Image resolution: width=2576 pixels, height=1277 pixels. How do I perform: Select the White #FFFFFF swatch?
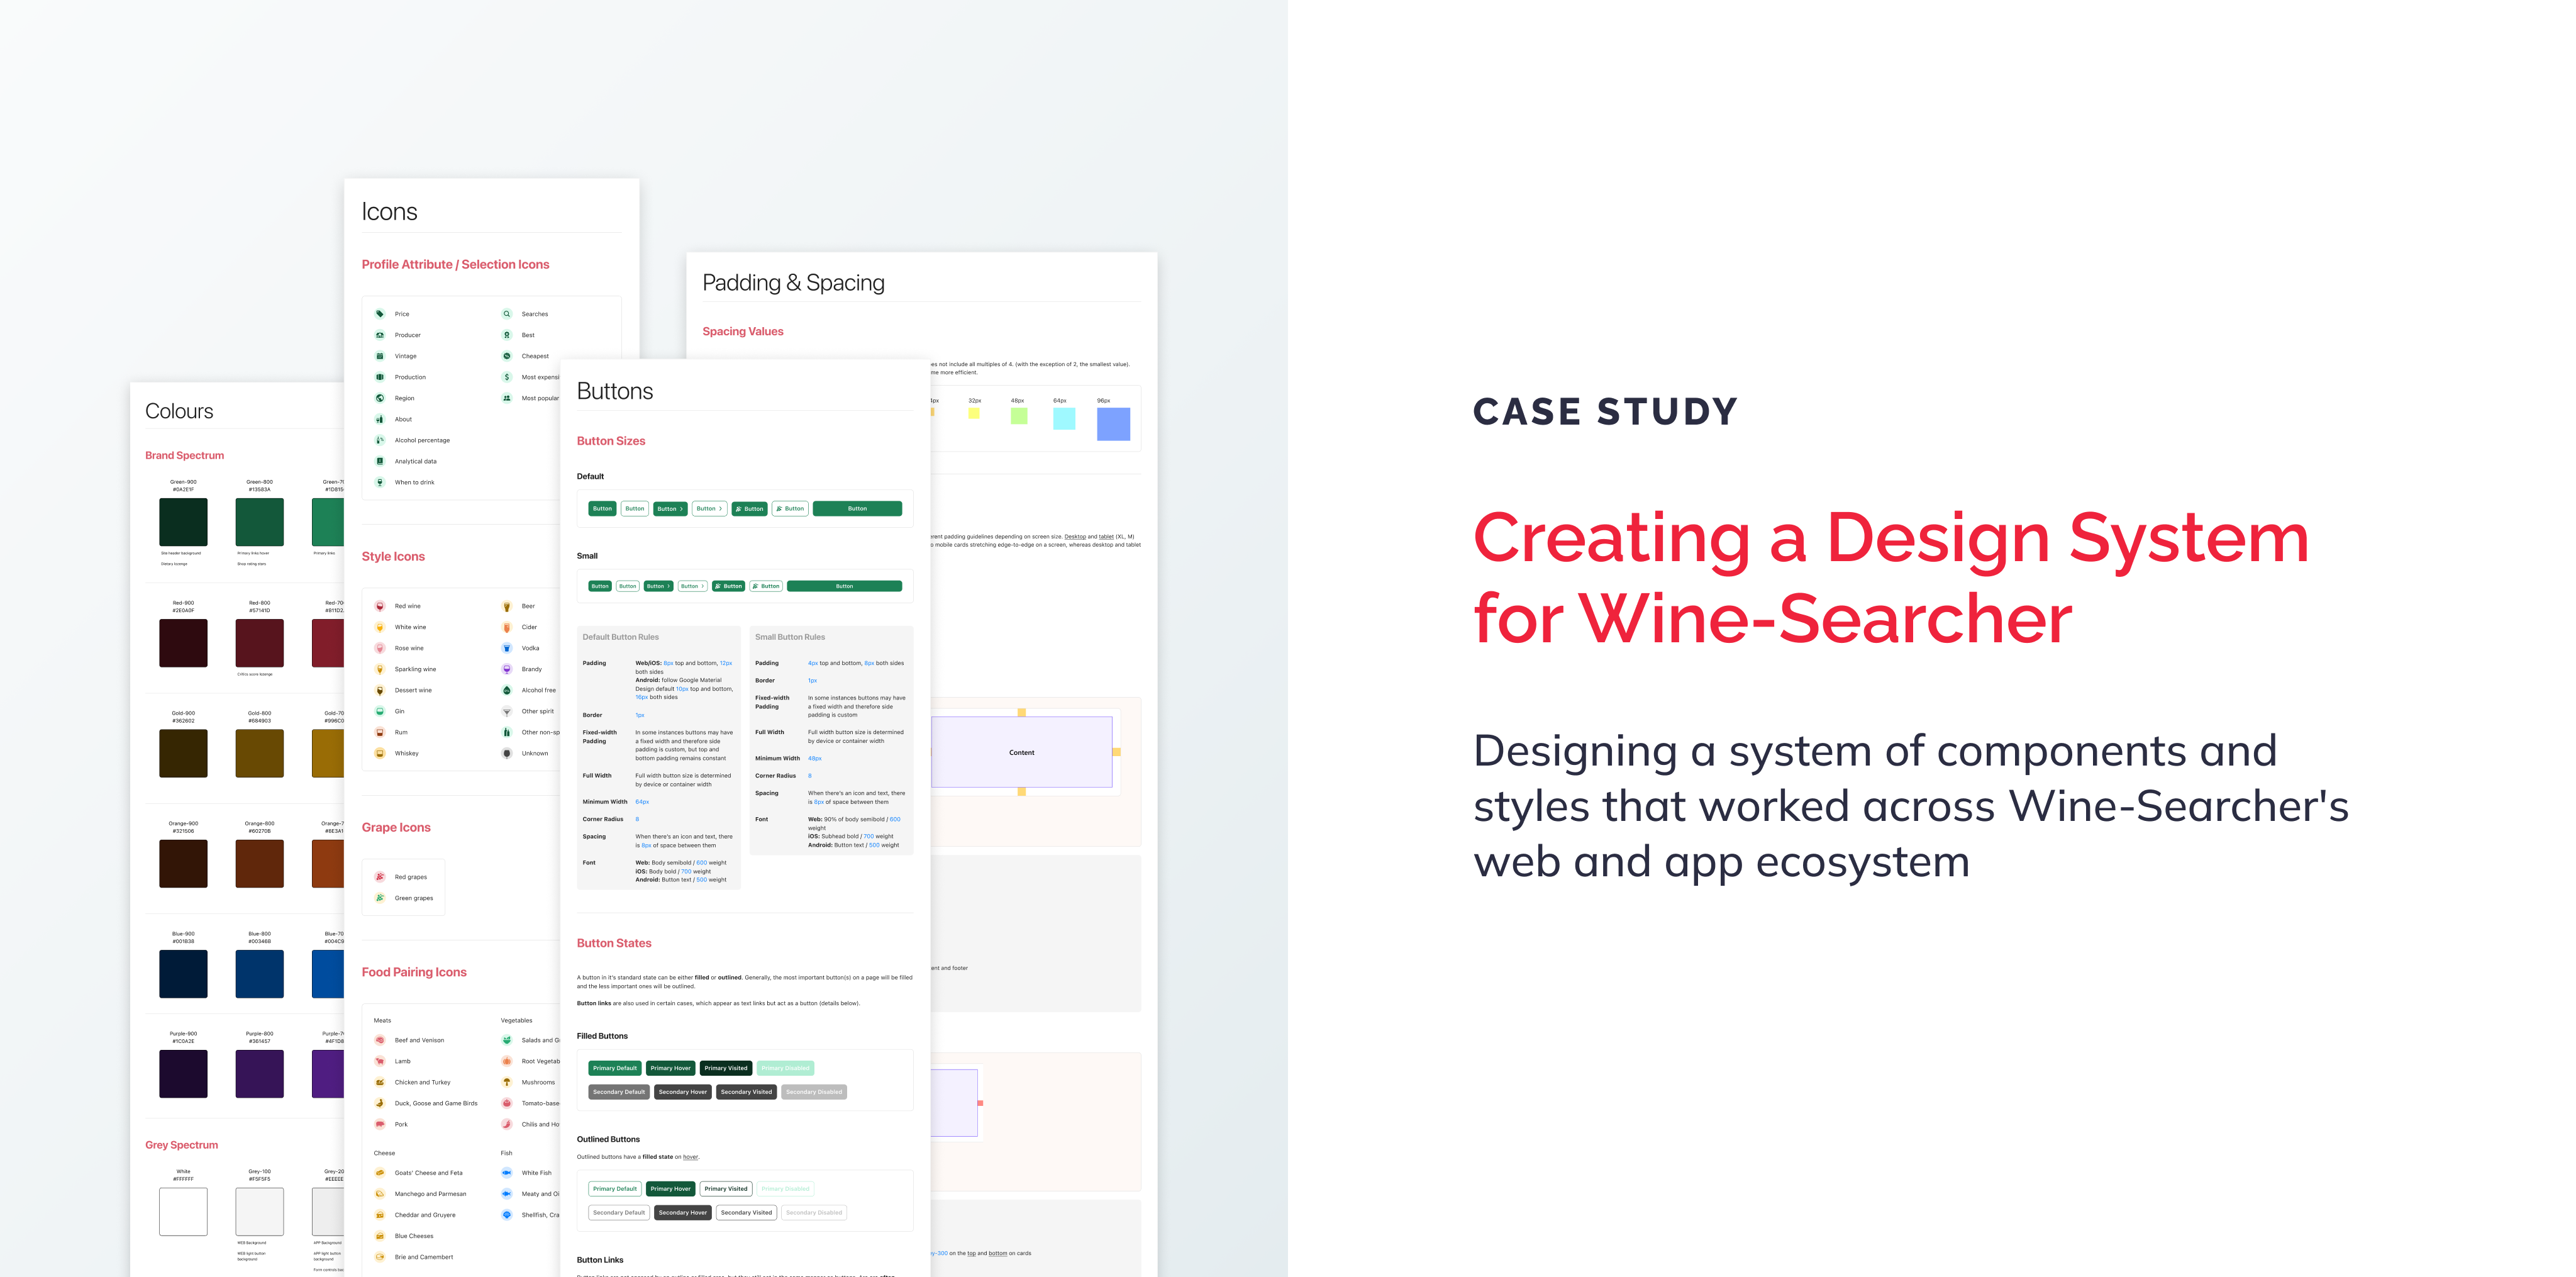coord(183,1212)
